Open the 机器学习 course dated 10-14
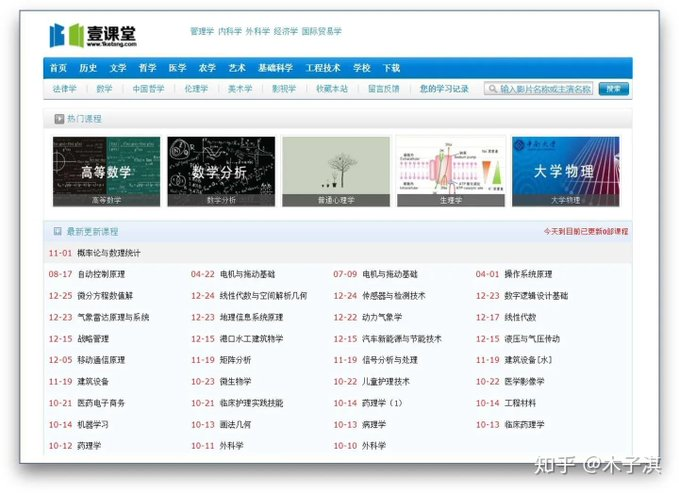 tap(93, 425)
